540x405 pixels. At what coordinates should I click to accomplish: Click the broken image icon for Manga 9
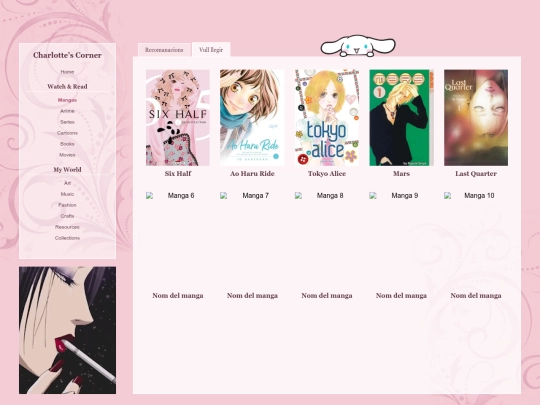point(373,196)
